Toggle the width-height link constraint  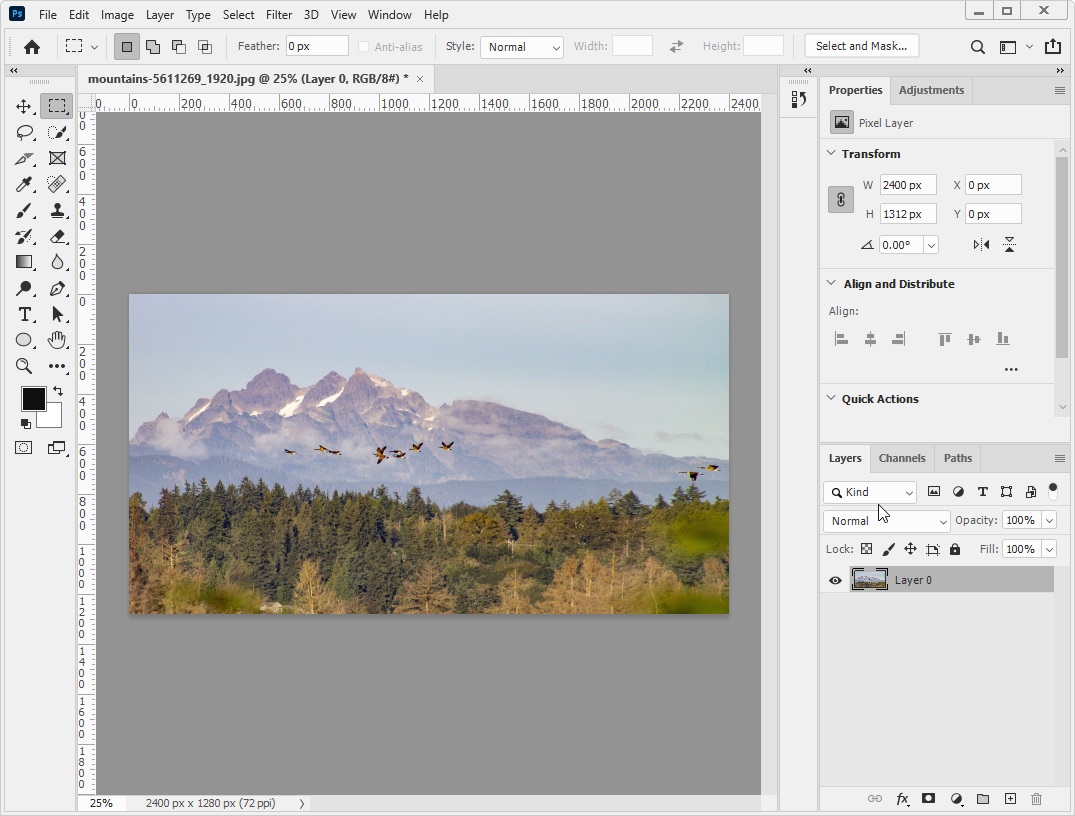841,200
